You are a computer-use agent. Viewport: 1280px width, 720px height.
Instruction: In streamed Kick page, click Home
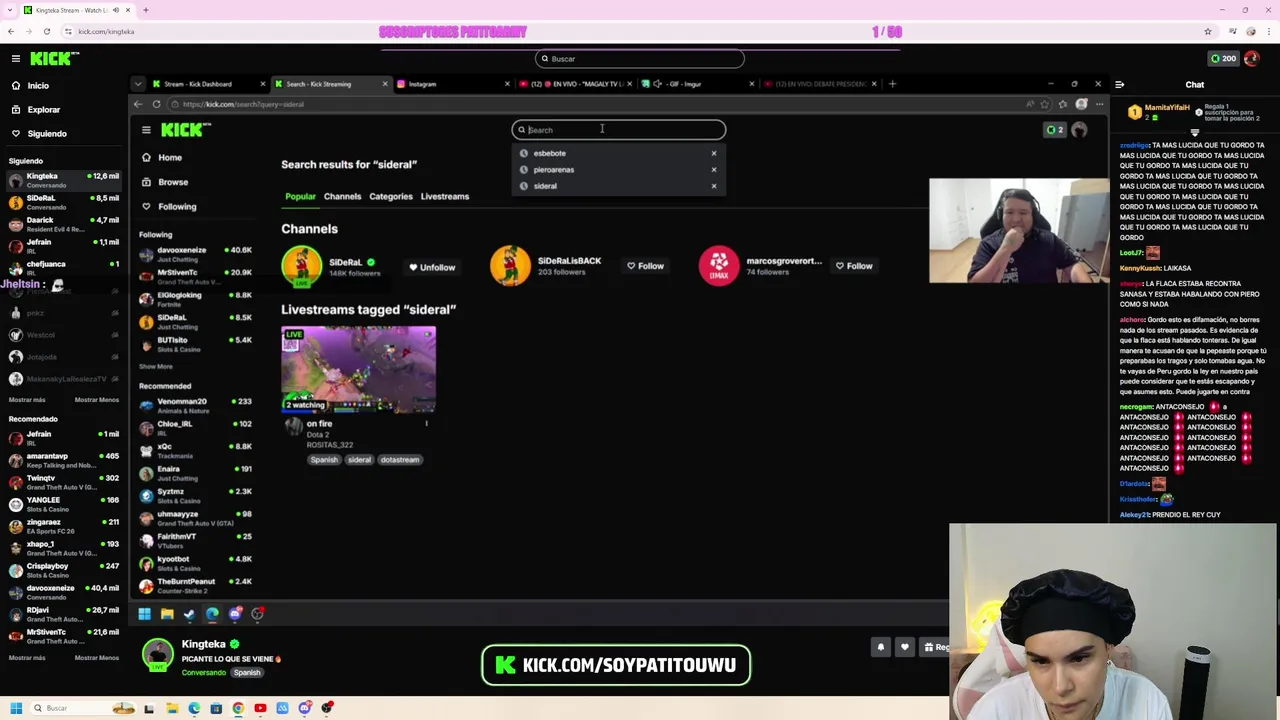point(169,158)
